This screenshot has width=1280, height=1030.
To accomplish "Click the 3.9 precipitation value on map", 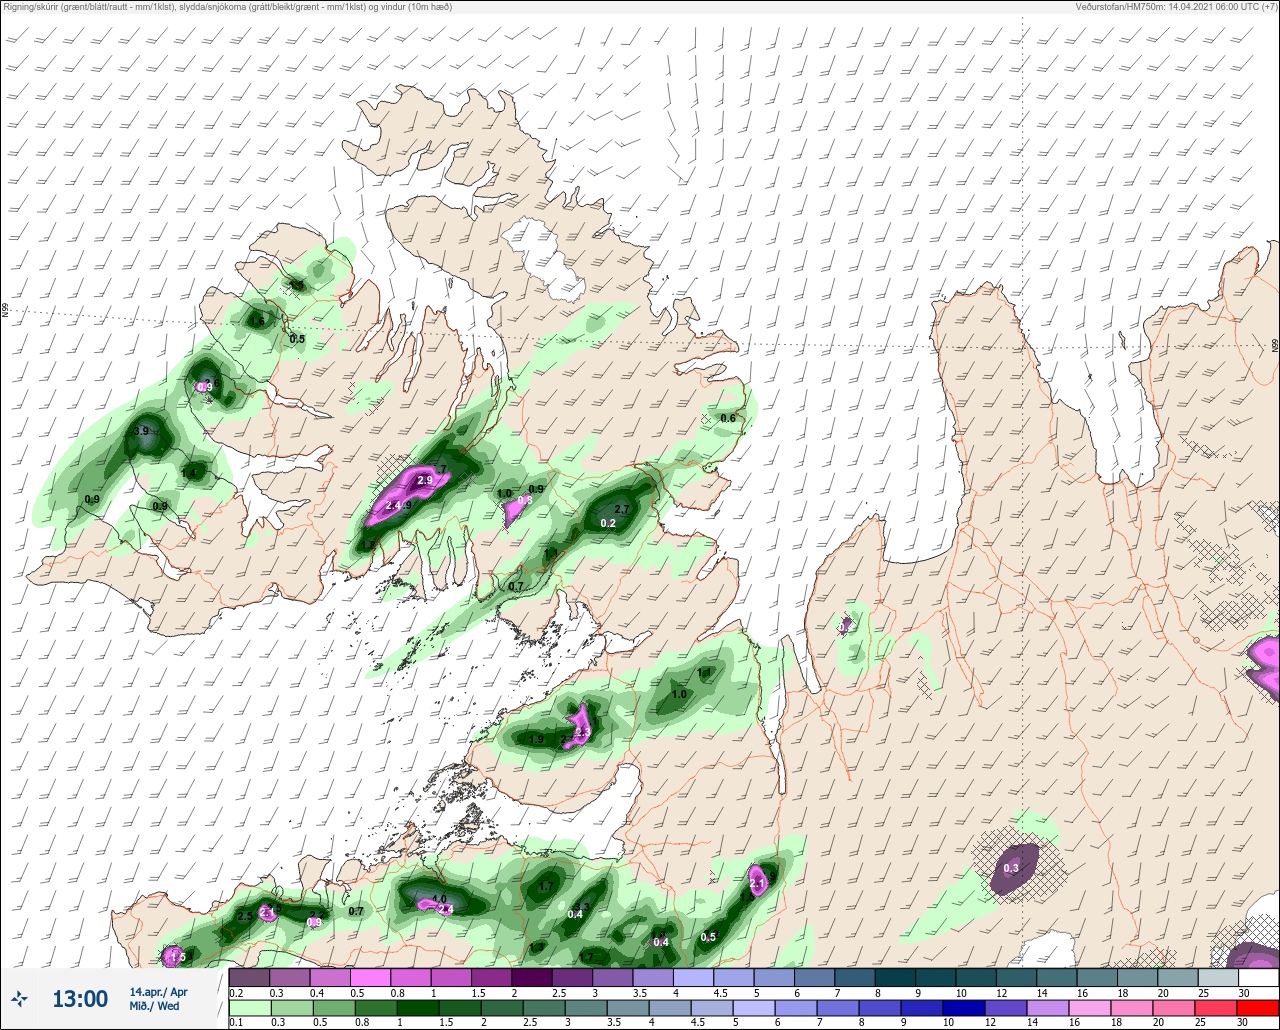I will [141, 431].
